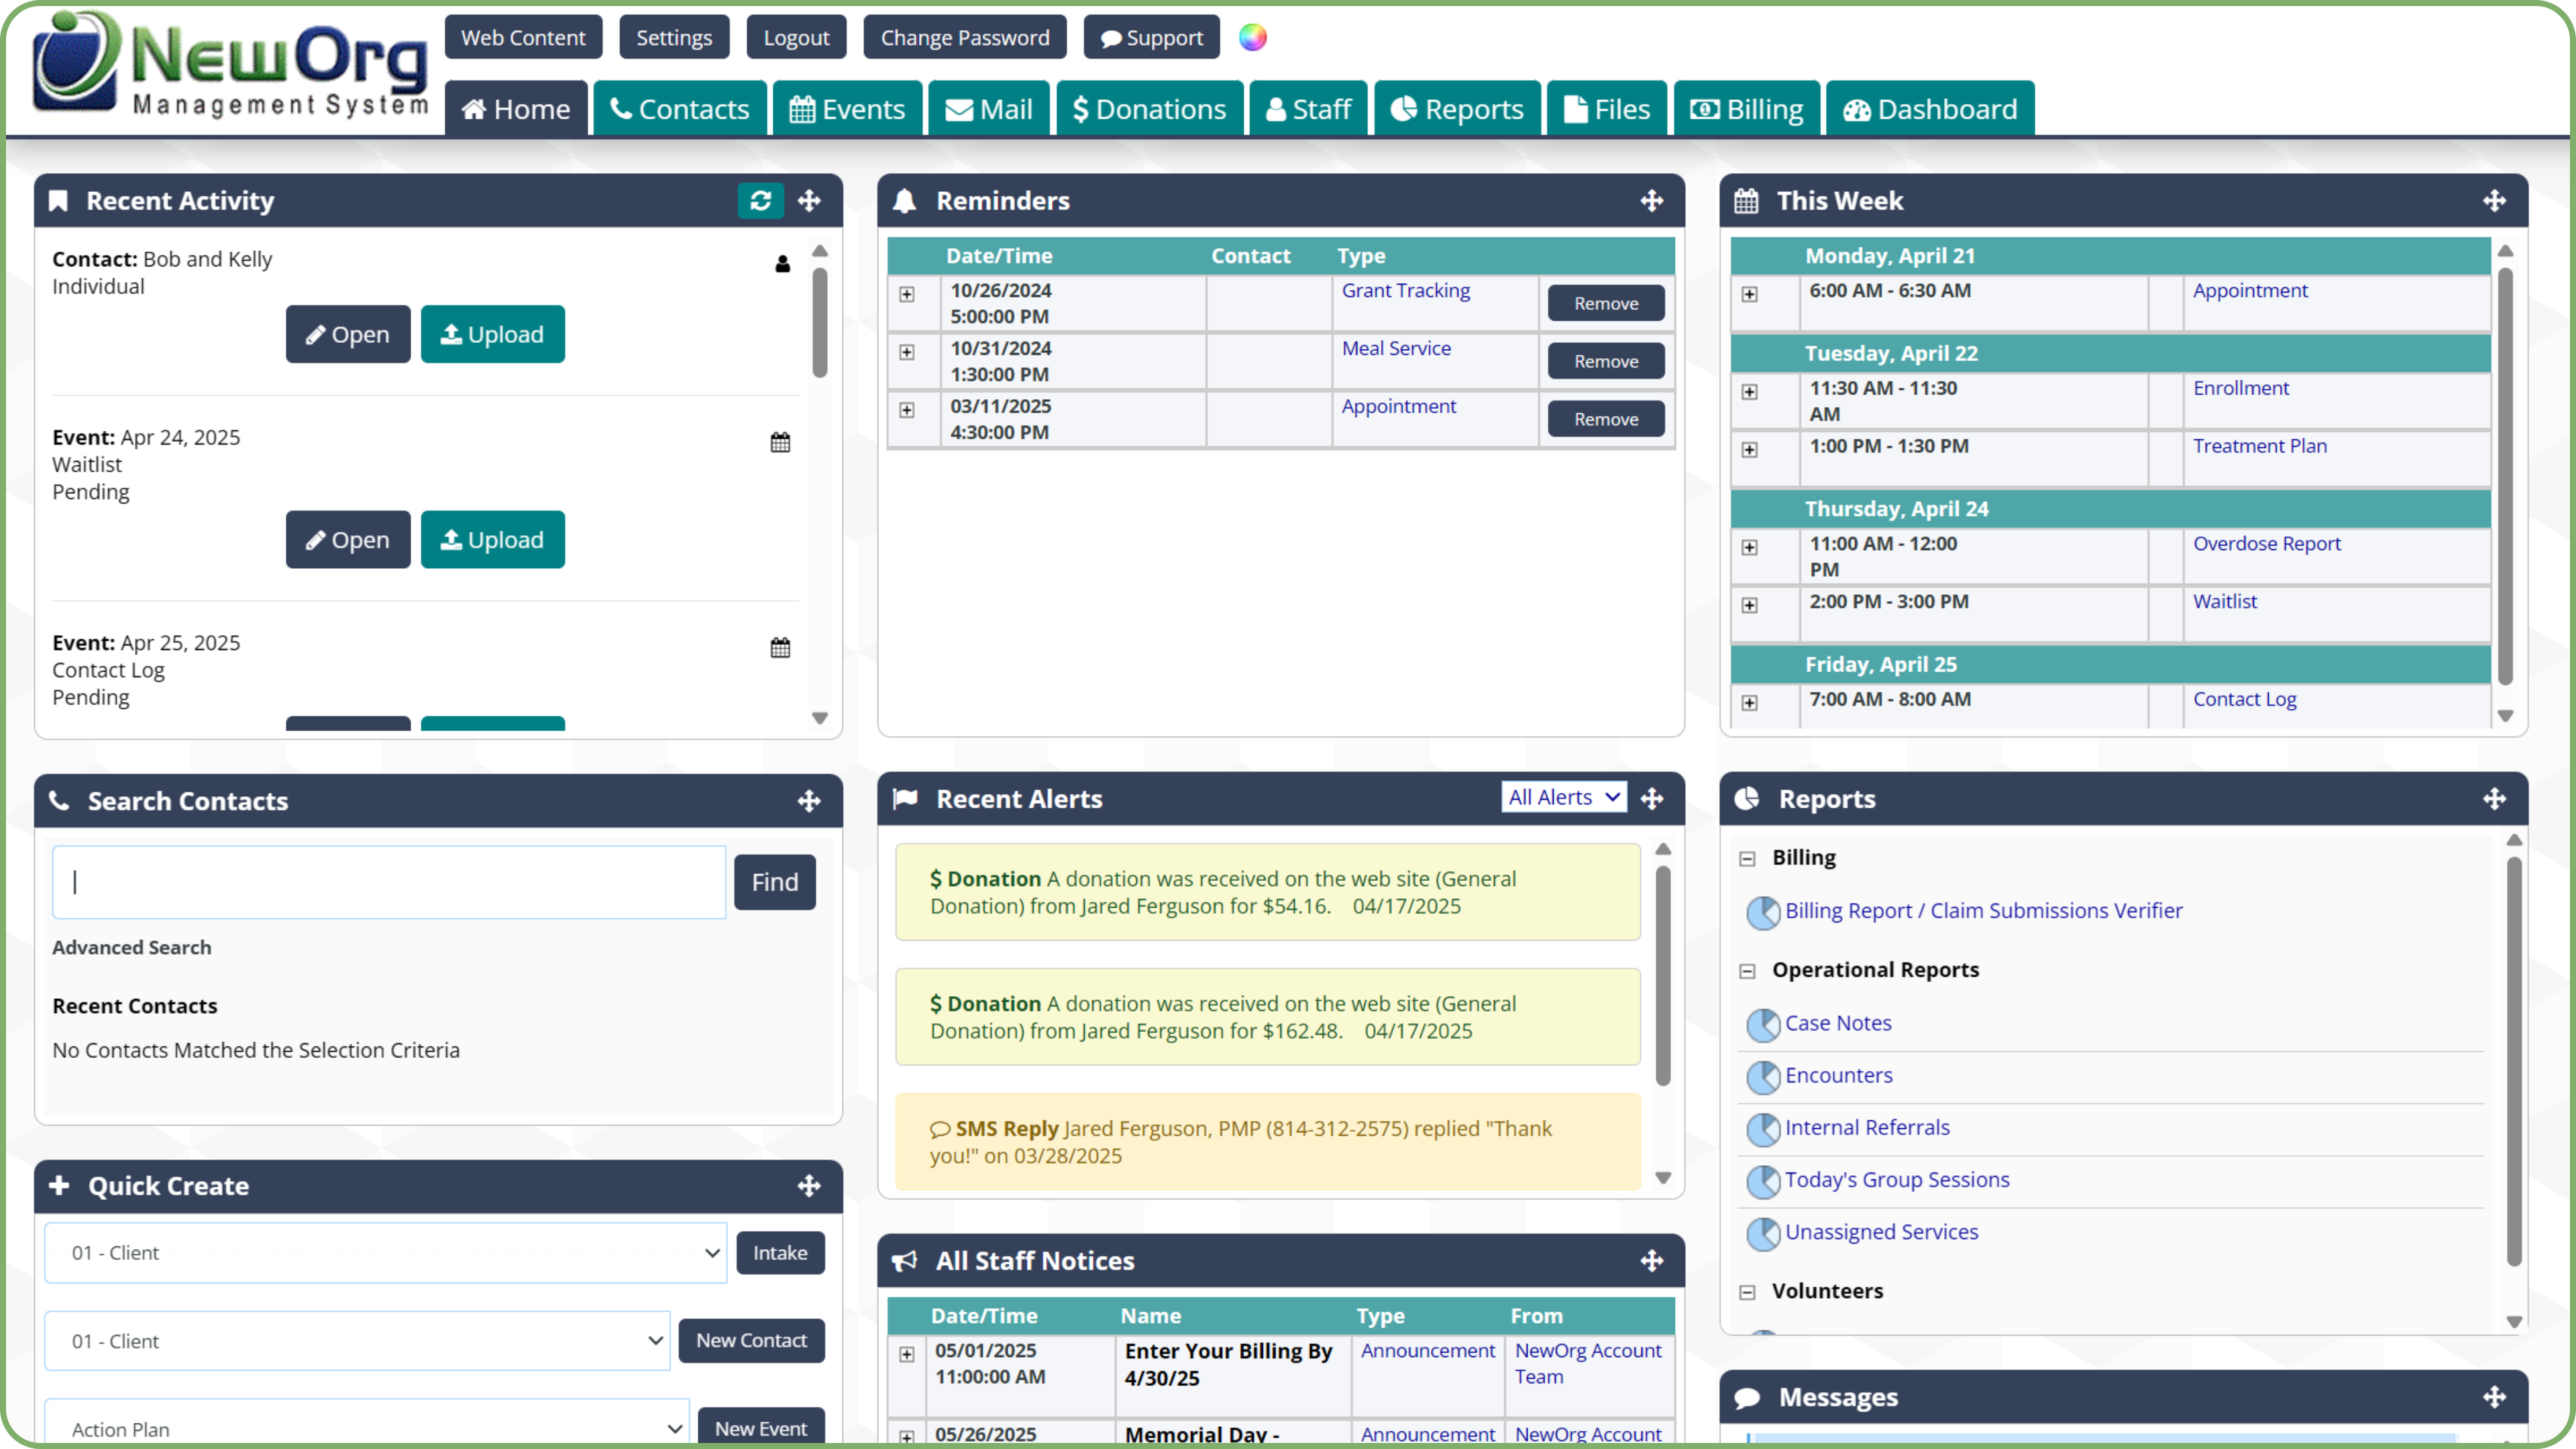Click move handle on Reminders panel

click(1652, 201)
